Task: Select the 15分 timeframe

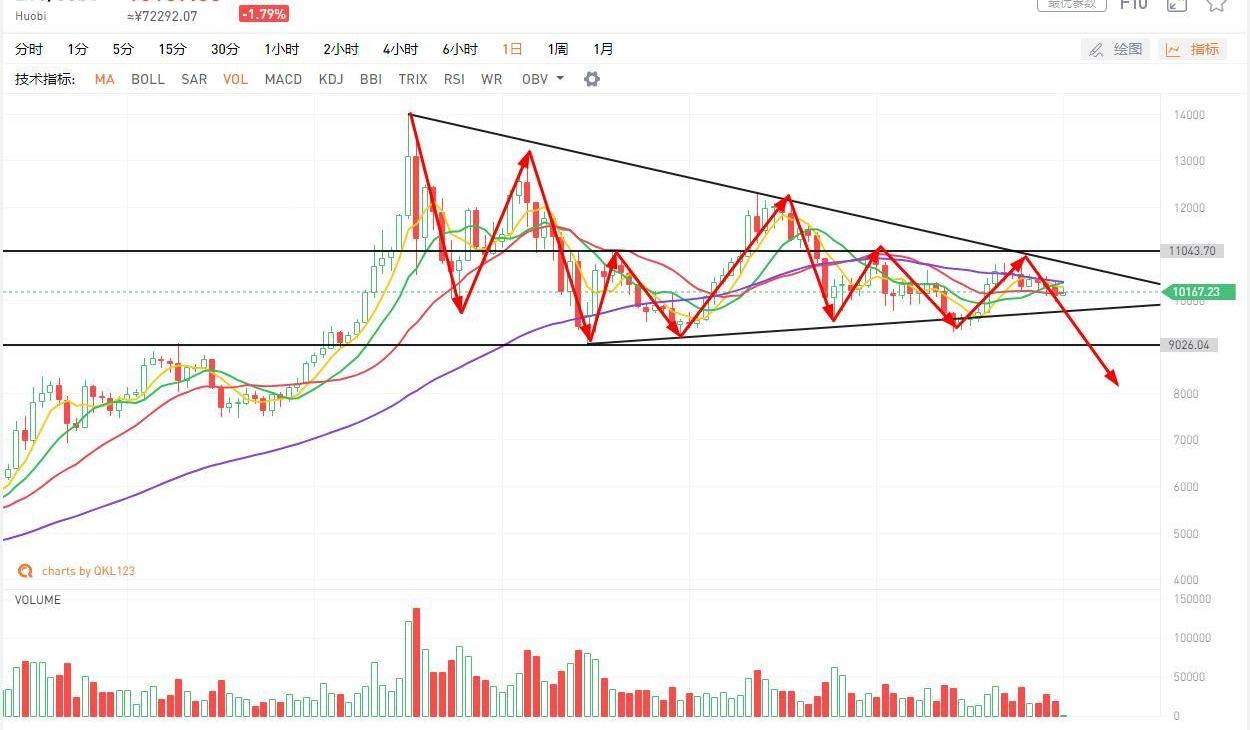Action: click(172, 49)
